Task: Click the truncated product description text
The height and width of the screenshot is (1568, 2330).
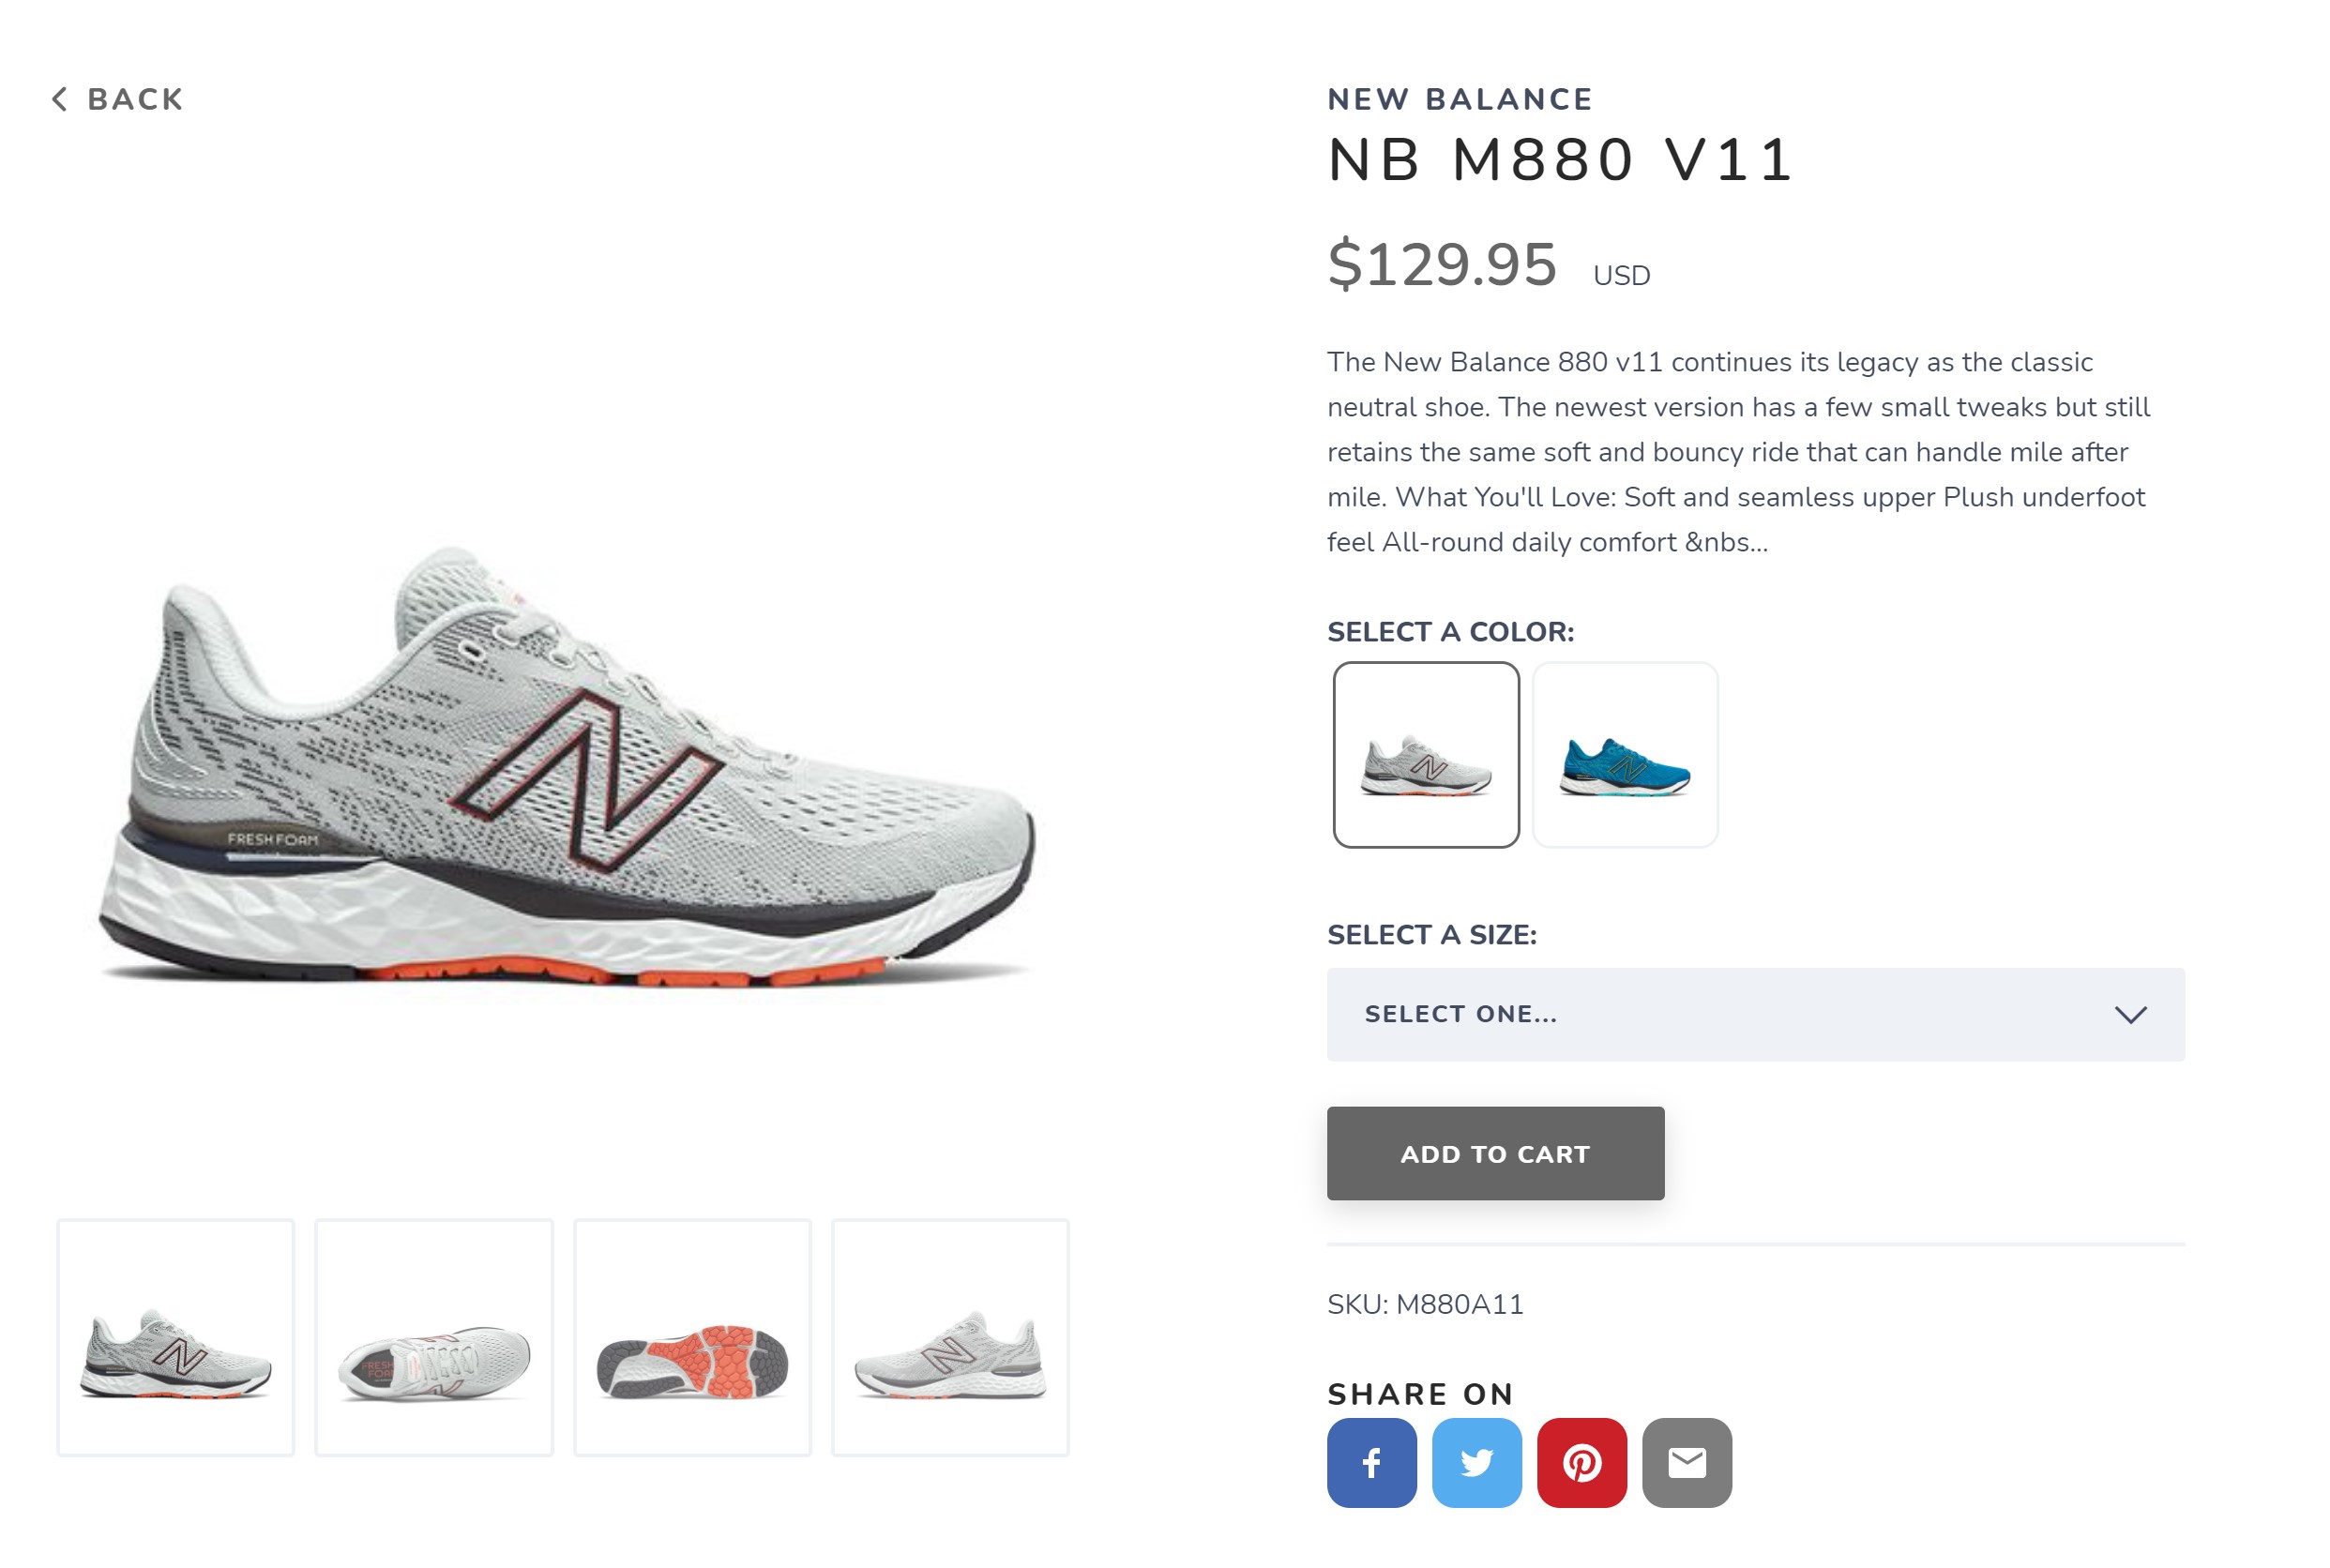Action: pos(1738,452)
